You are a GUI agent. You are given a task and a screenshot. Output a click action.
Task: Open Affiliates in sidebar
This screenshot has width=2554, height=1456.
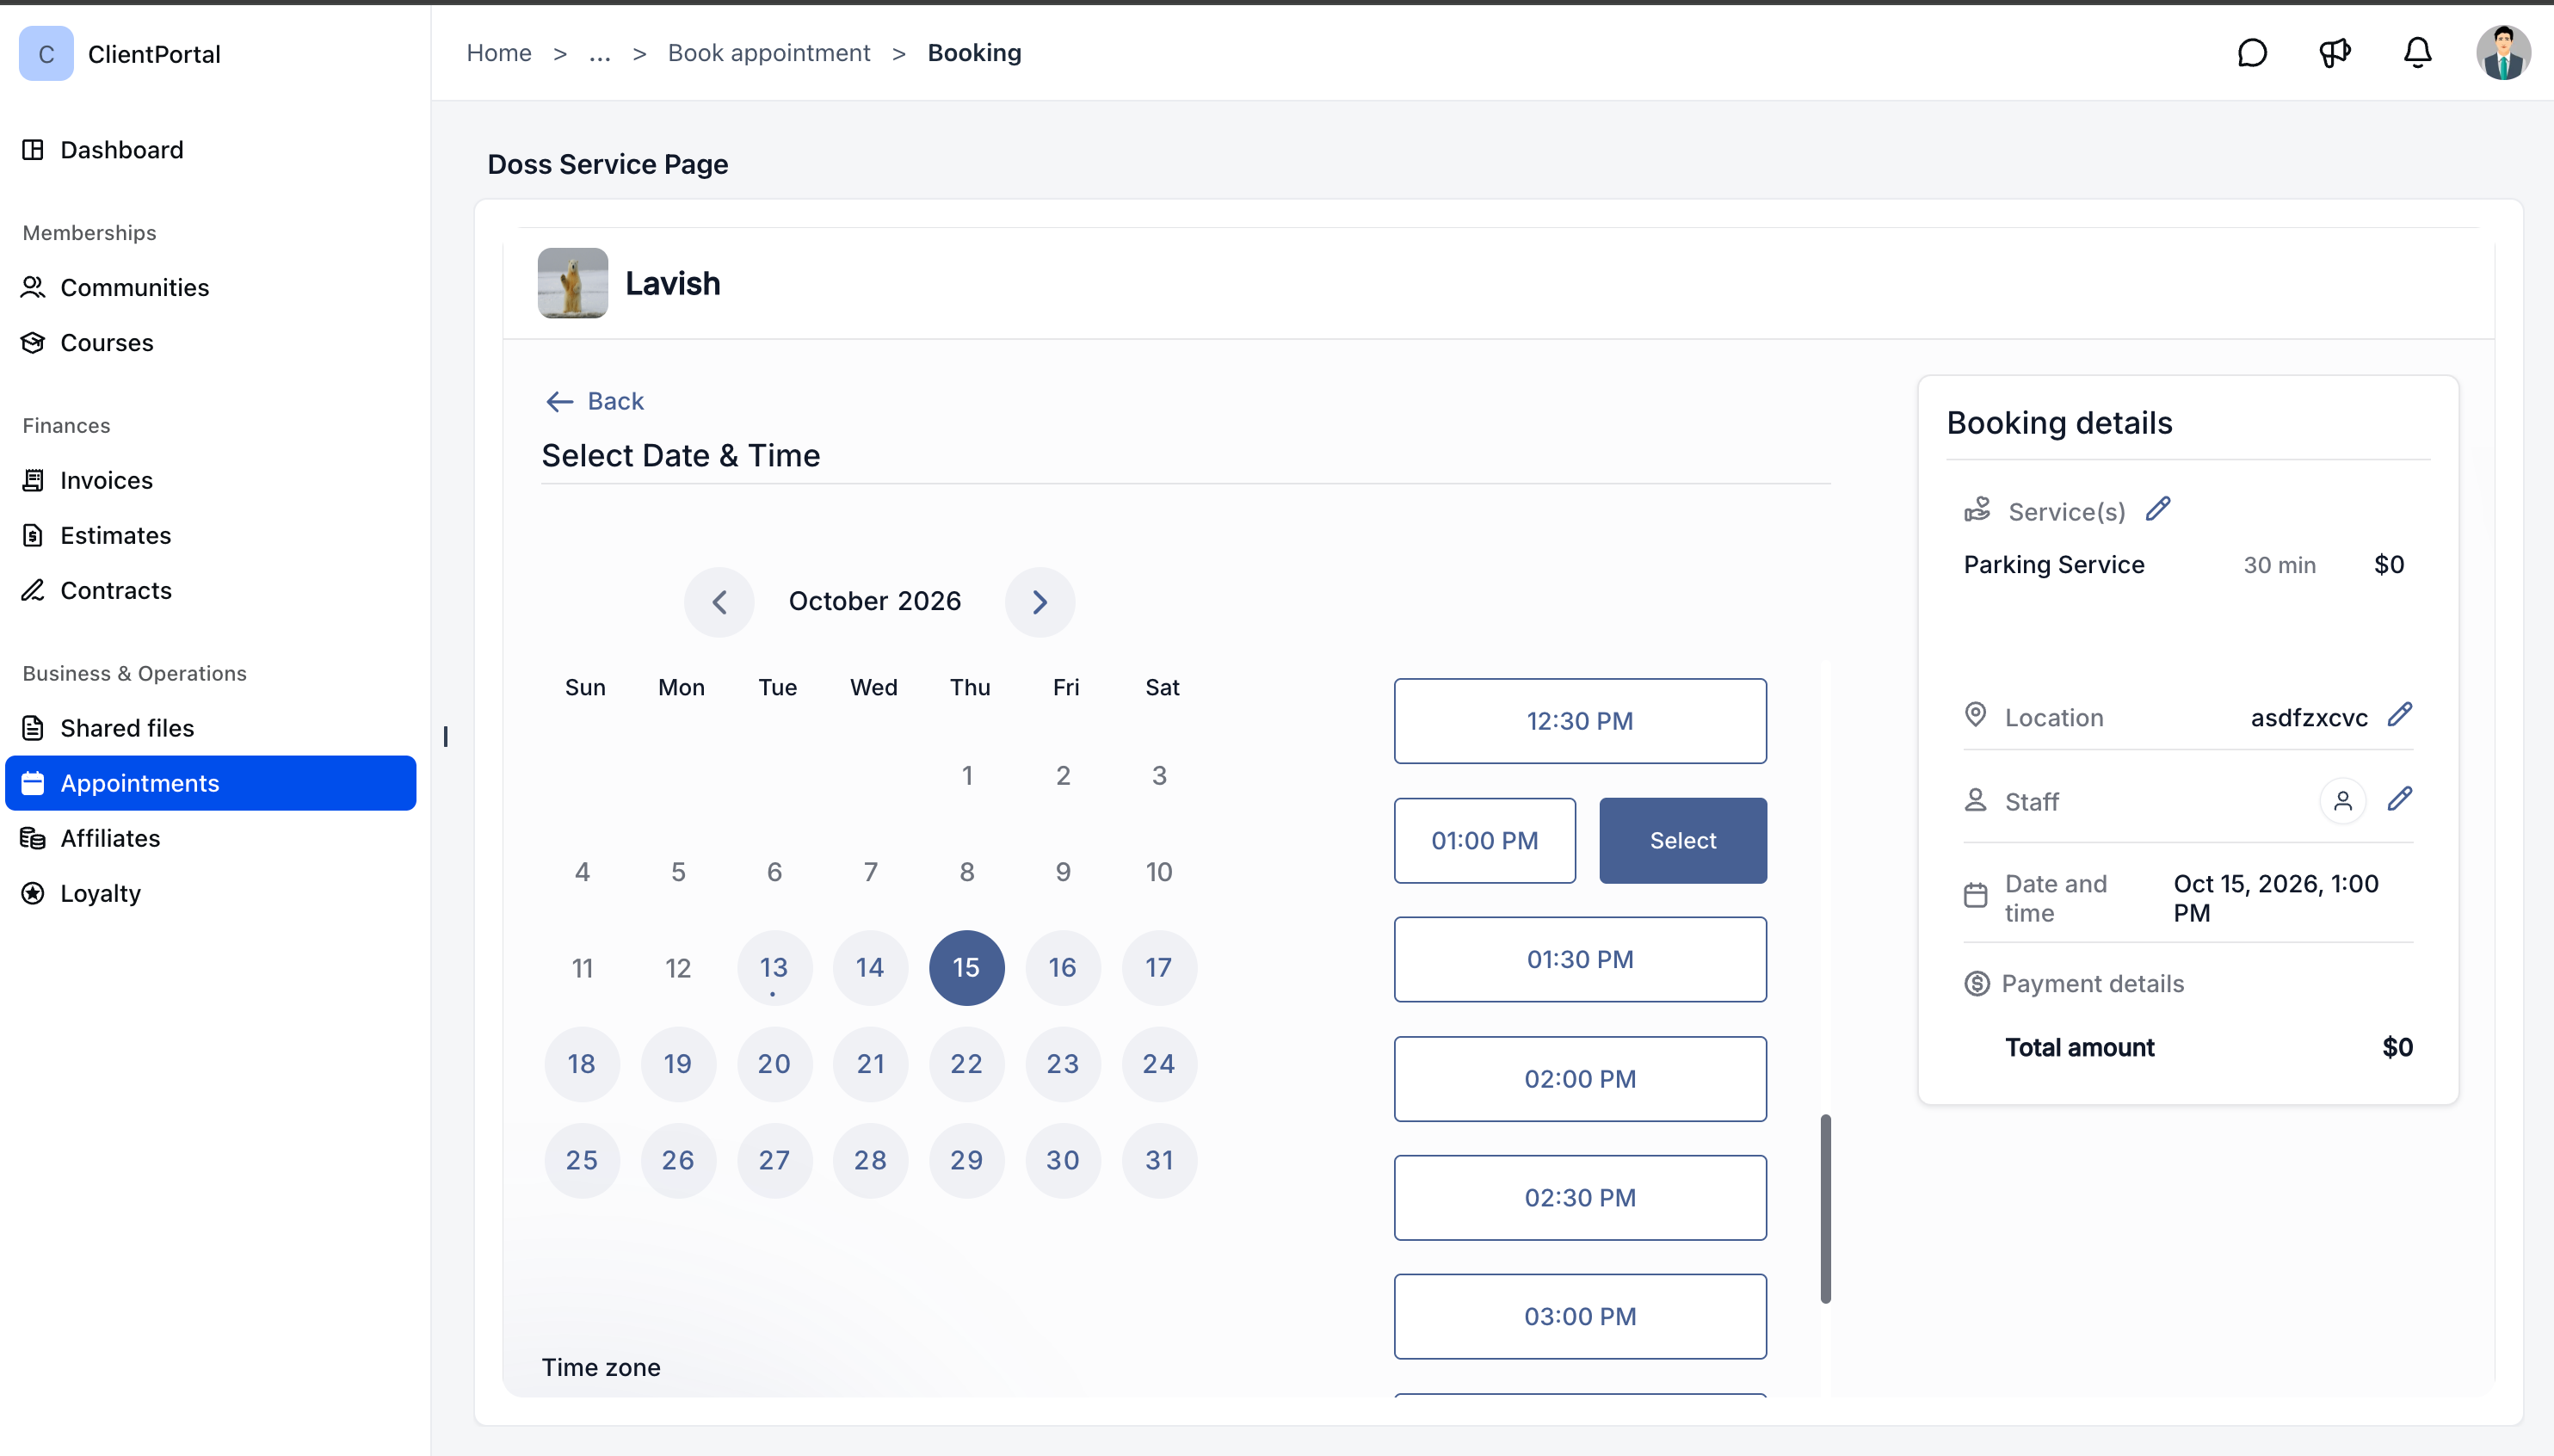point(211,839)
